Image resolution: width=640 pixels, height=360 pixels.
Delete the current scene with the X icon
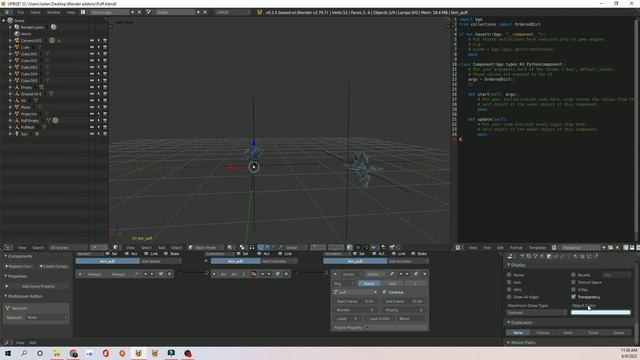coord(205,13)
